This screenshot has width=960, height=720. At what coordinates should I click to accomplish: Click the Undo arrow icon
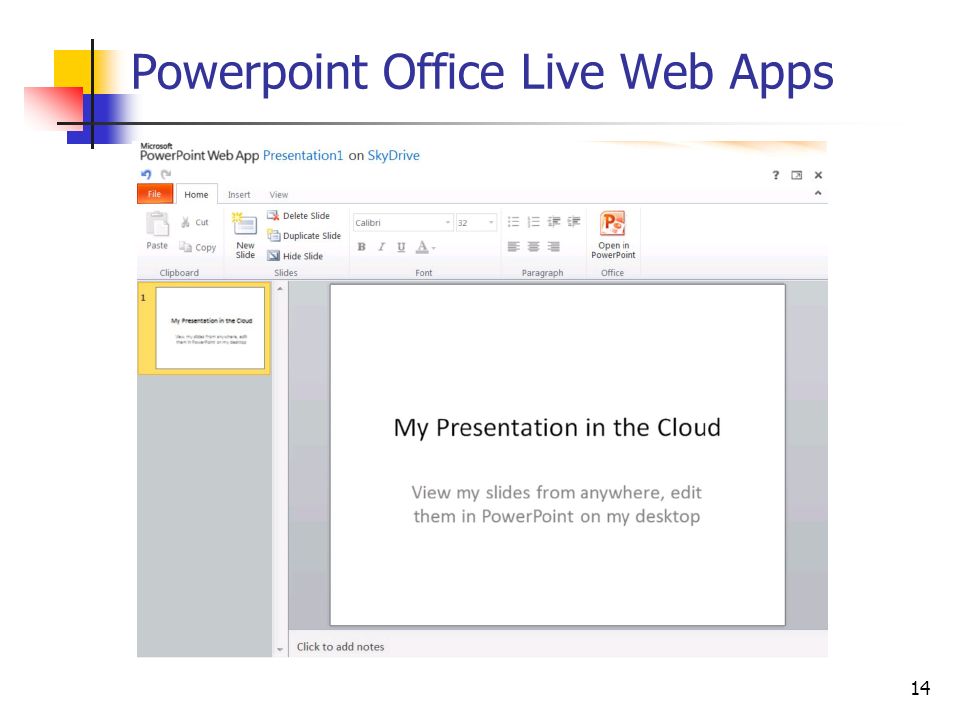coord(146,174)
